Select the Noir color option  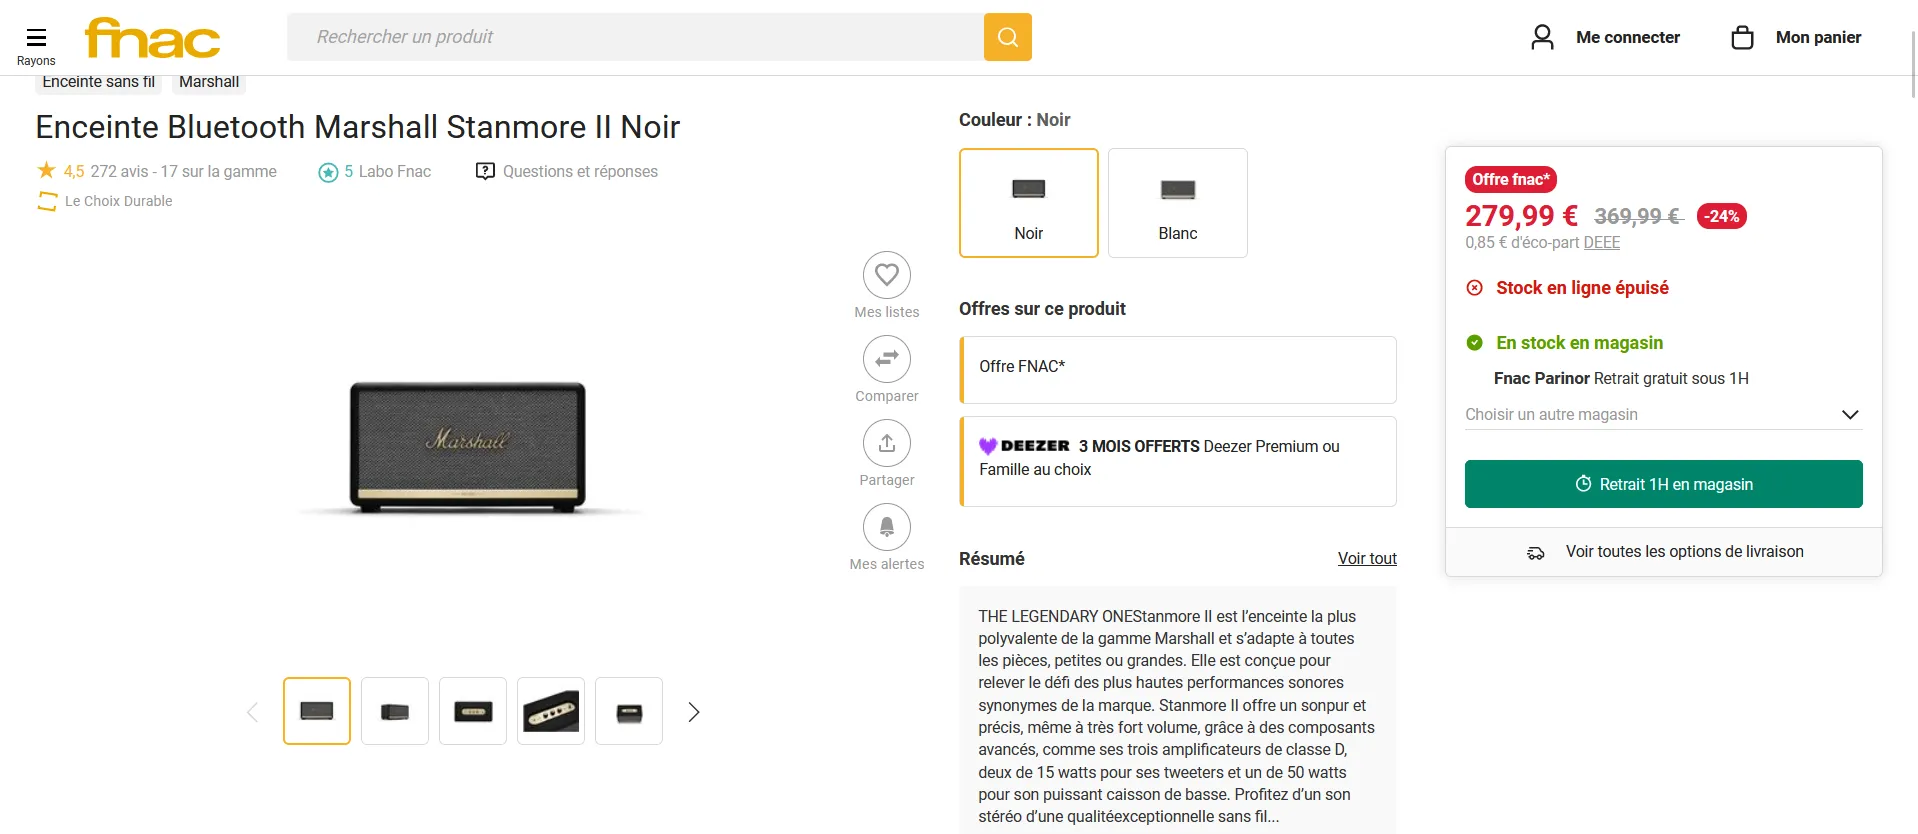[1028, 203]
